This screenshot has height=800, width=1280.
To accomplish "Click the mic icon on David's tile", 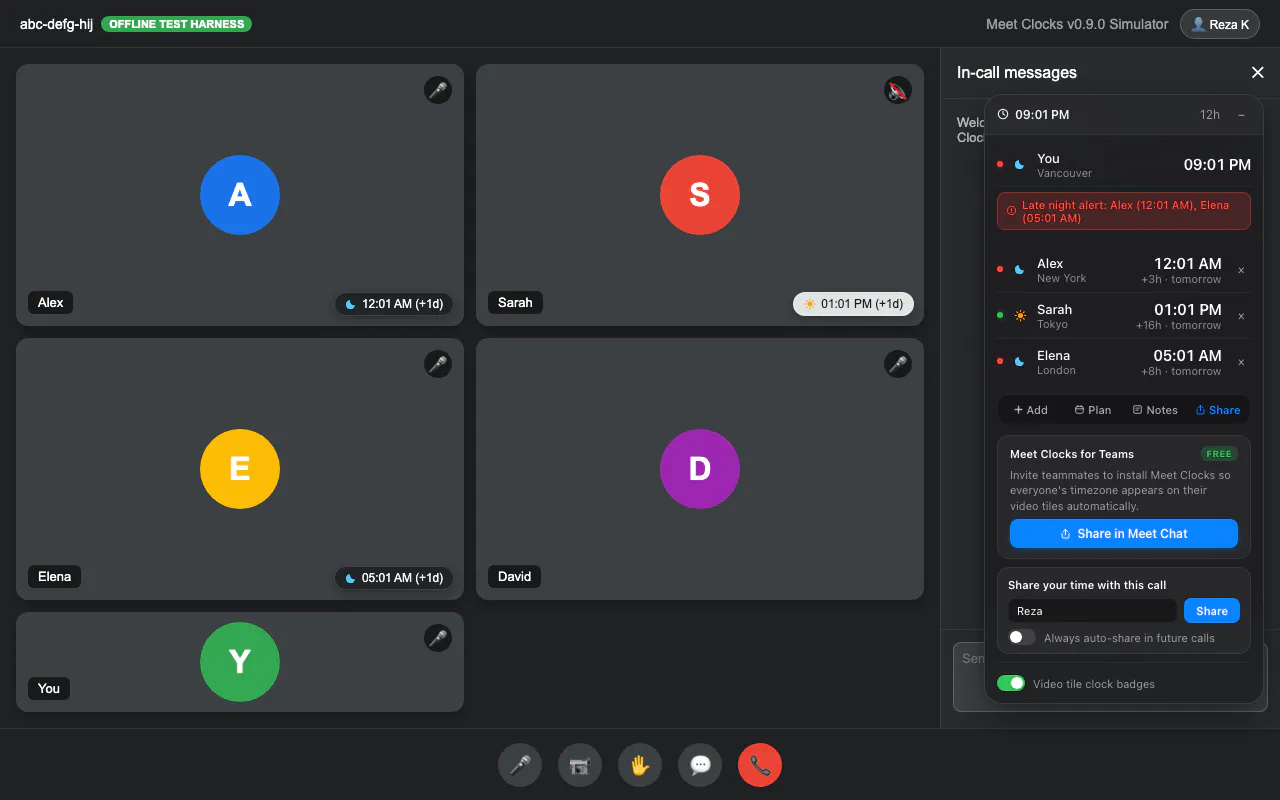I will (x=898, y=364).
